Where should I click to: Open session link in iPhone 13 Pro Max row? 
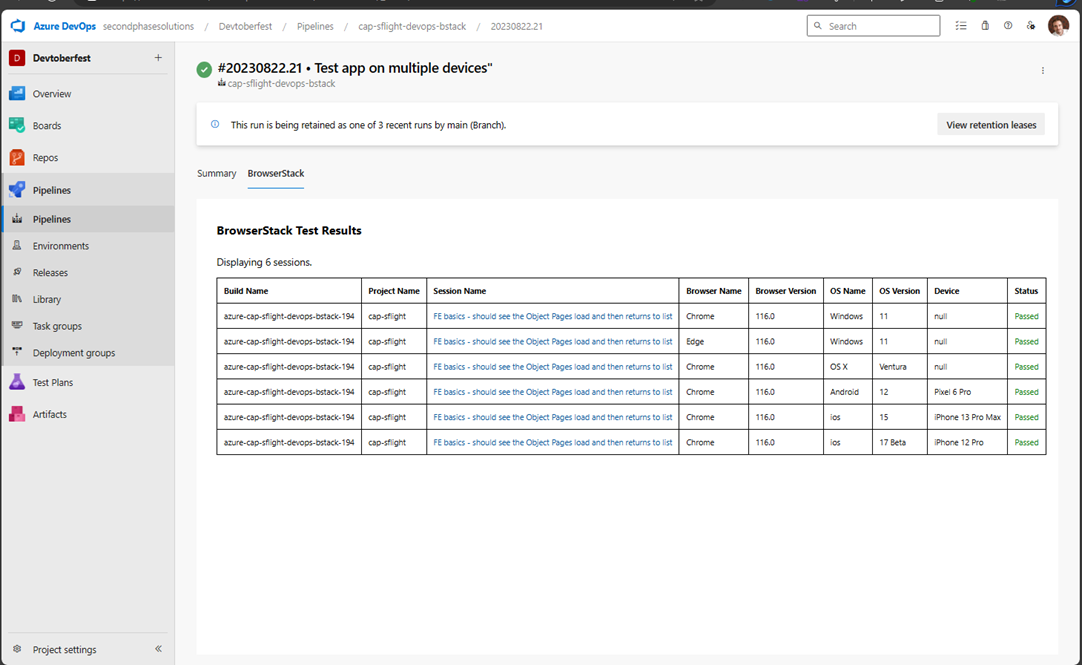pos(553,417)
